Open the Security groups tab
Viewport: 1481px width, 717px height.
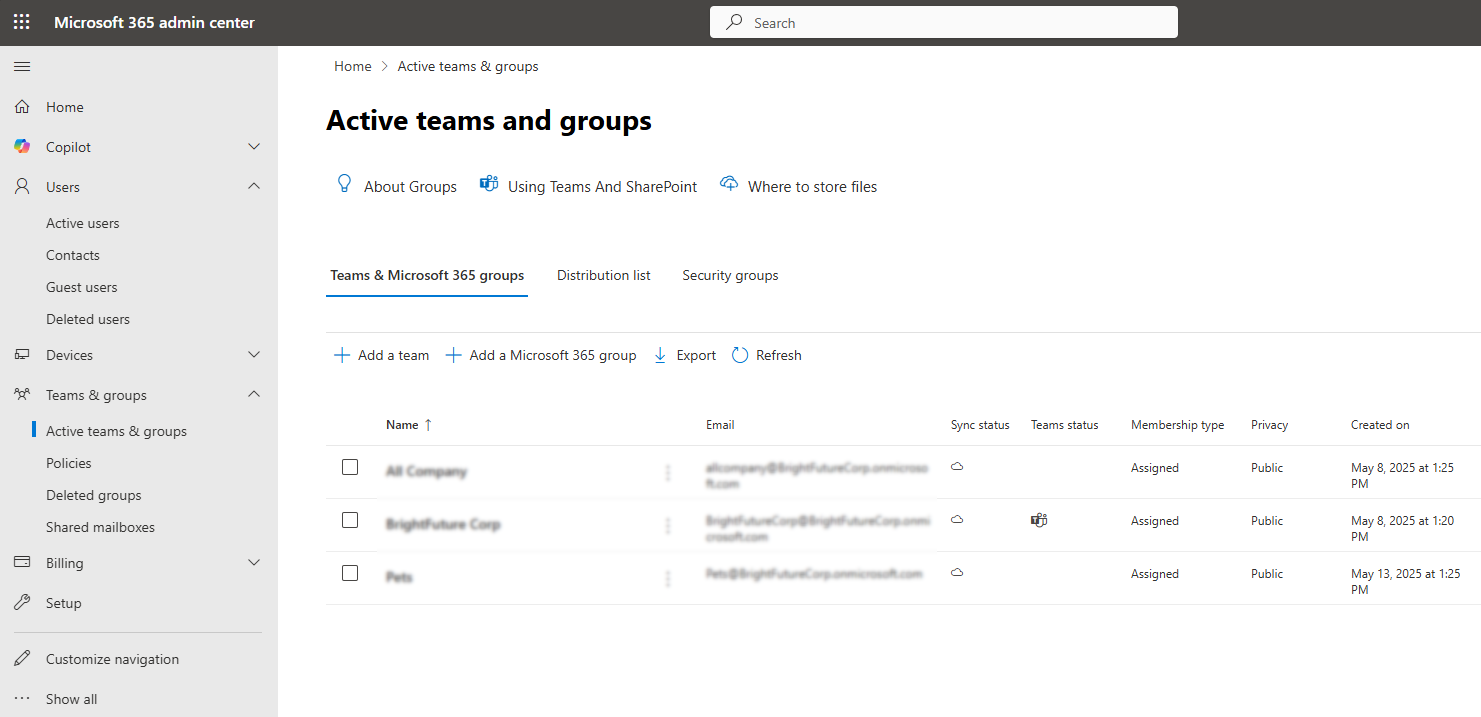730,275
